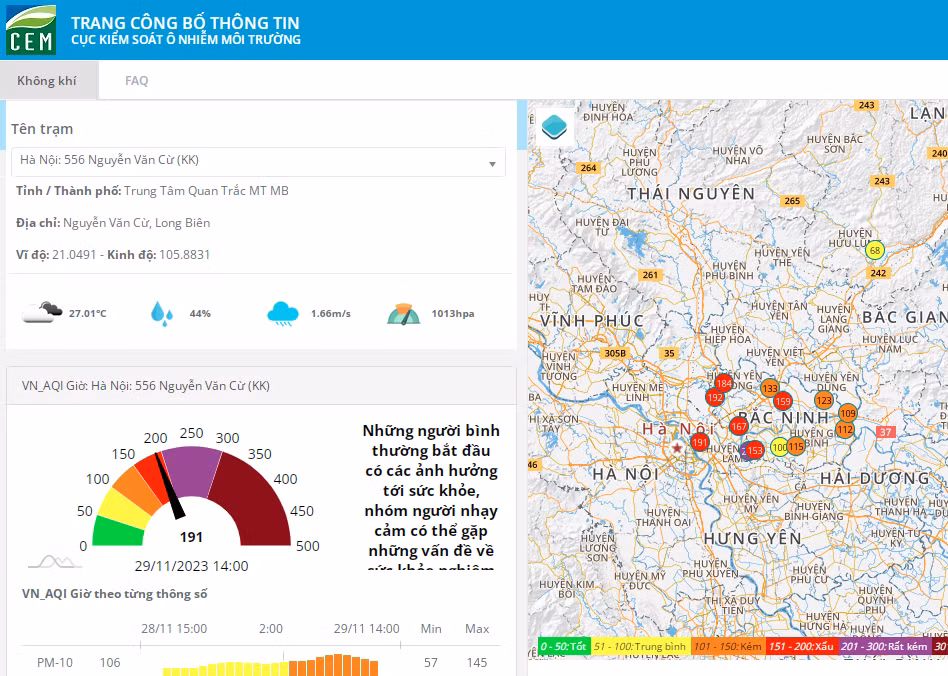Screen dimensions: 948x676
Task: Open the map layers switcher icon
Action: point(554,128)
